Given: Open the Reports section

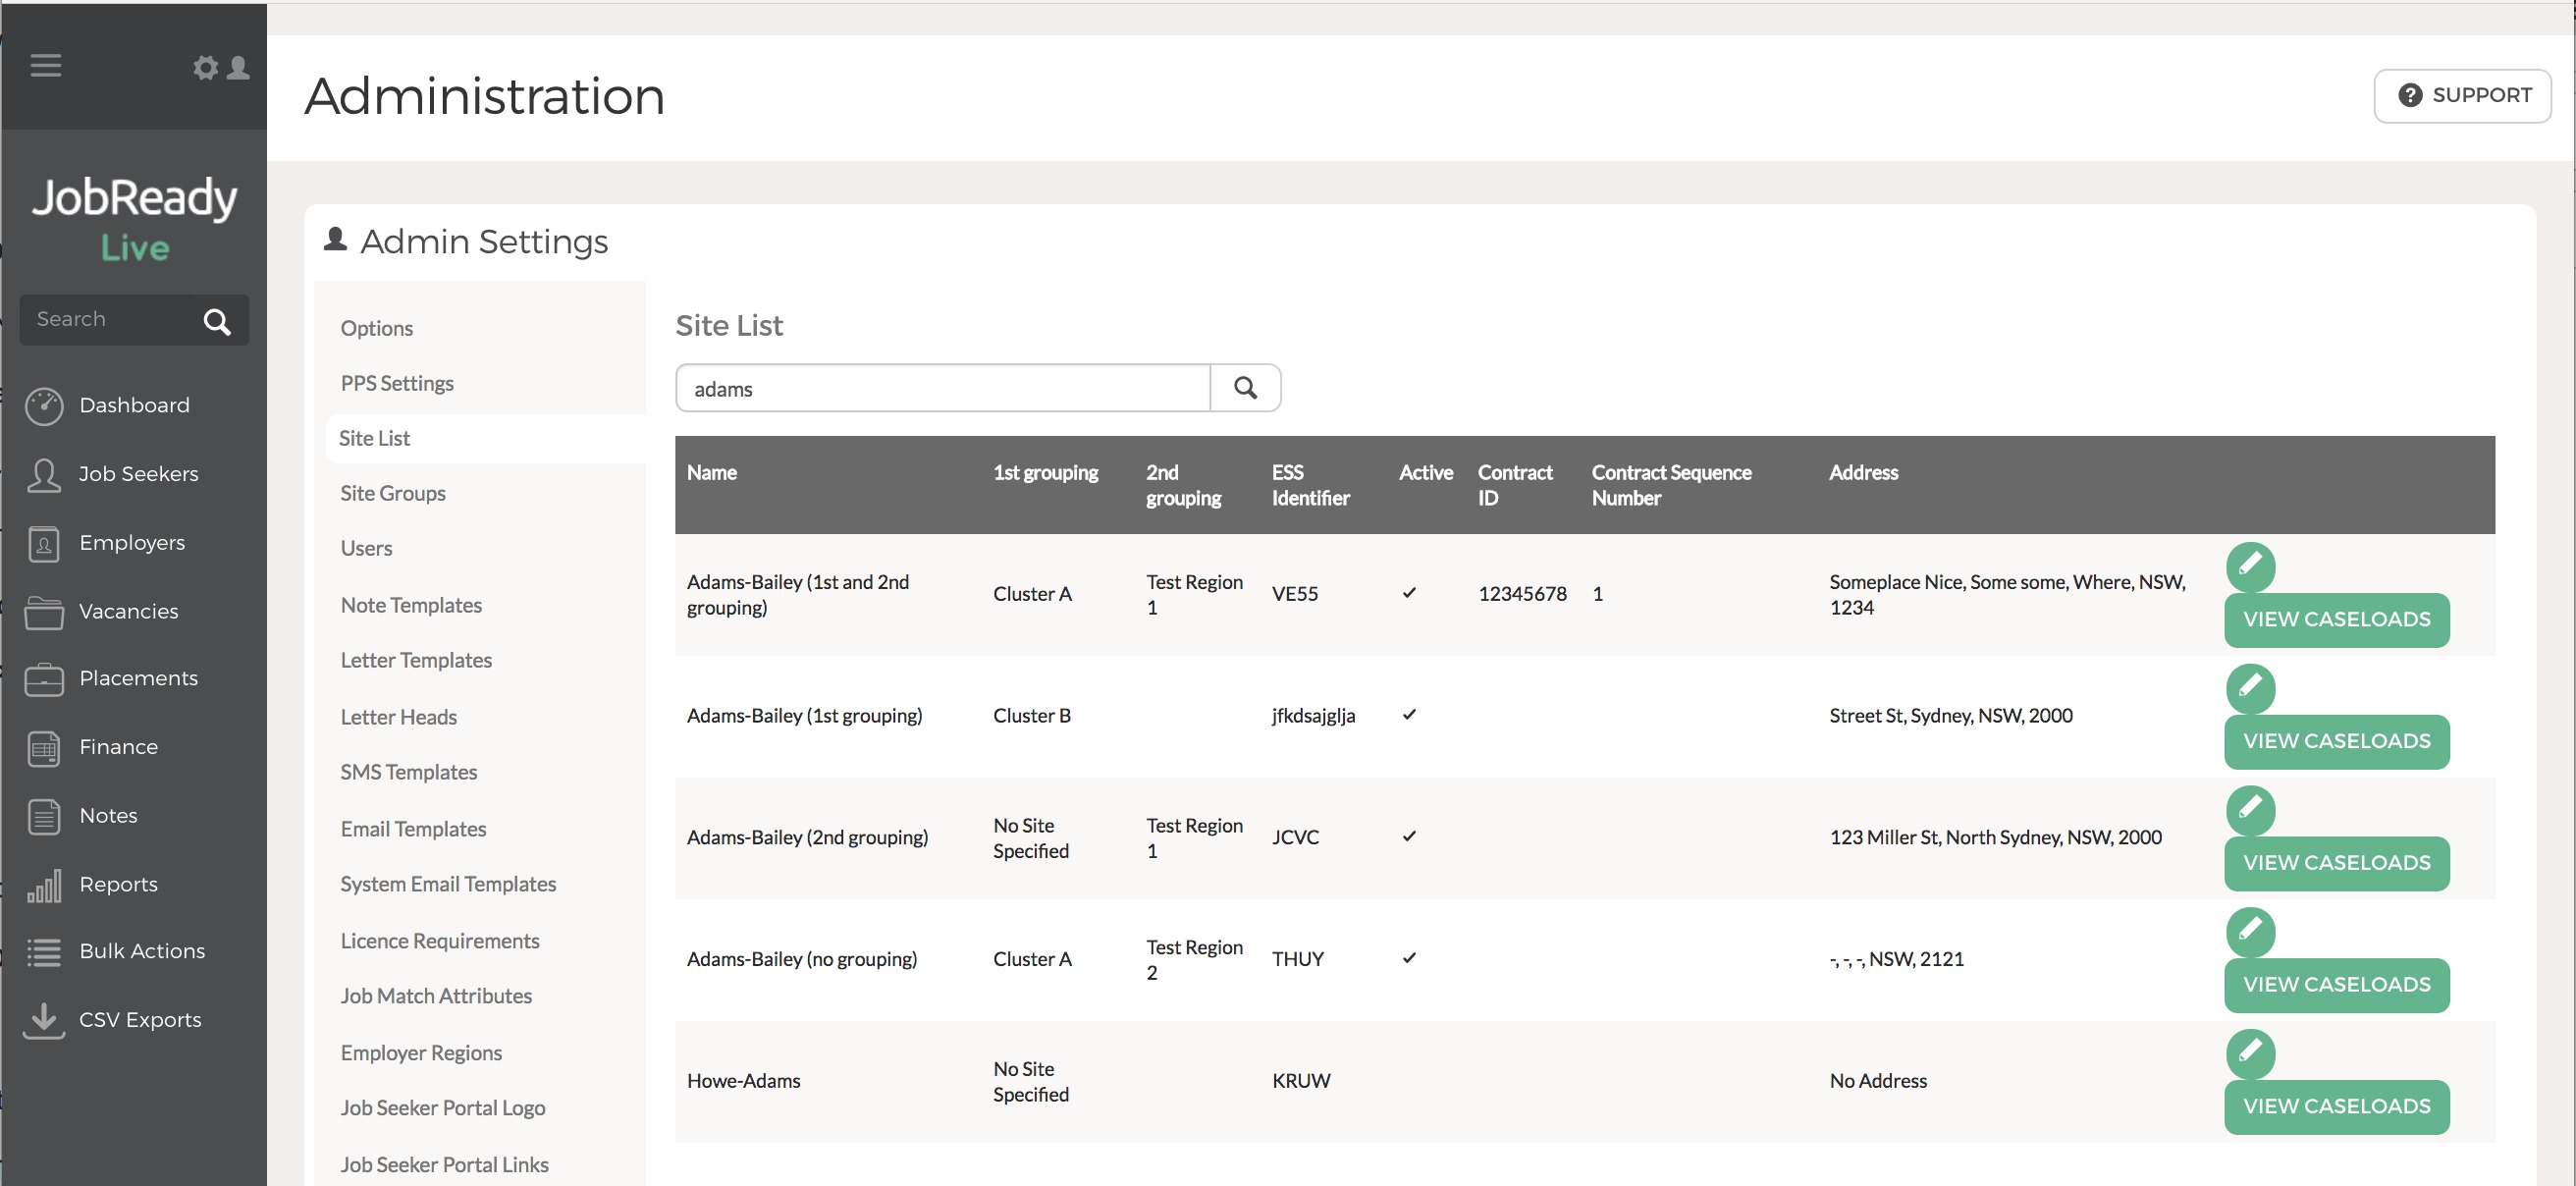Looking at the screenshot, I should (x=118, y=884).
